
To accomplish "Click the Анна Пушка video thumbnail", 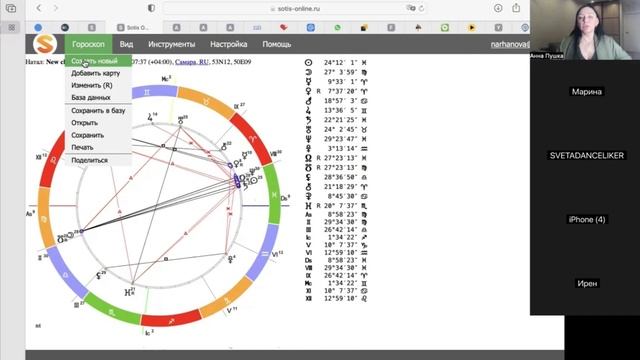I will pyautogui.click(x=584, y=30).
